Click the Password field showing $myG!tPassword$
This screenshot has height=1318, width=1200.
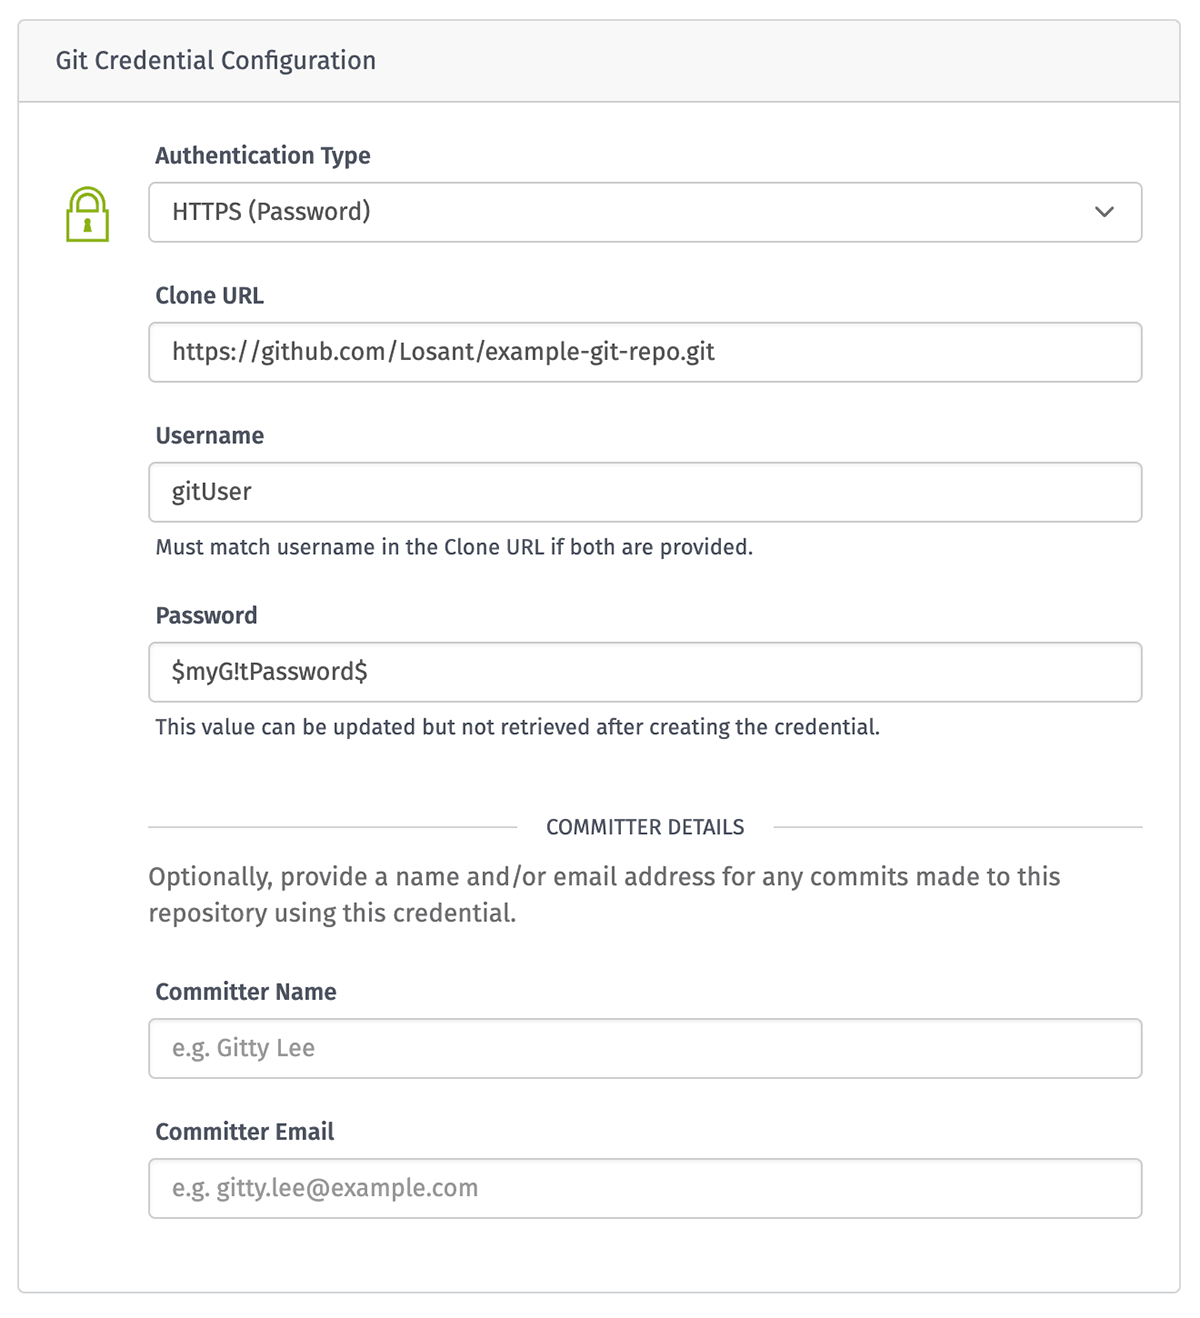coord(645,672)
